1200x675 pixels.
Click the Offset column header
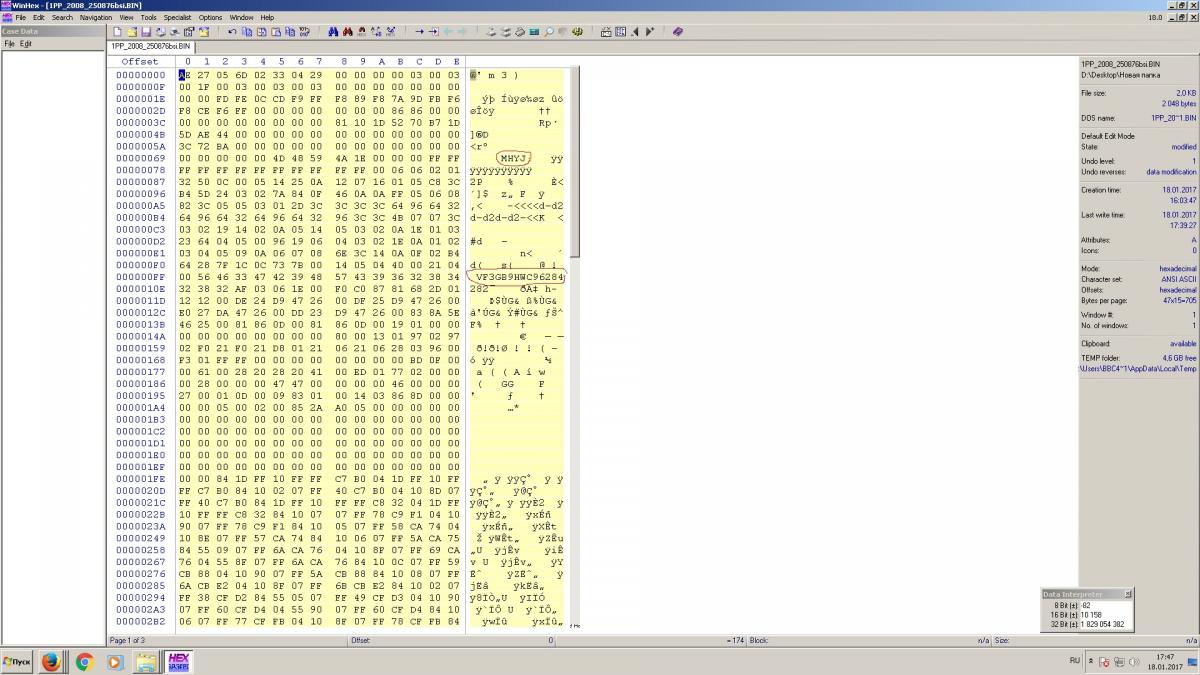coord(140,62)
